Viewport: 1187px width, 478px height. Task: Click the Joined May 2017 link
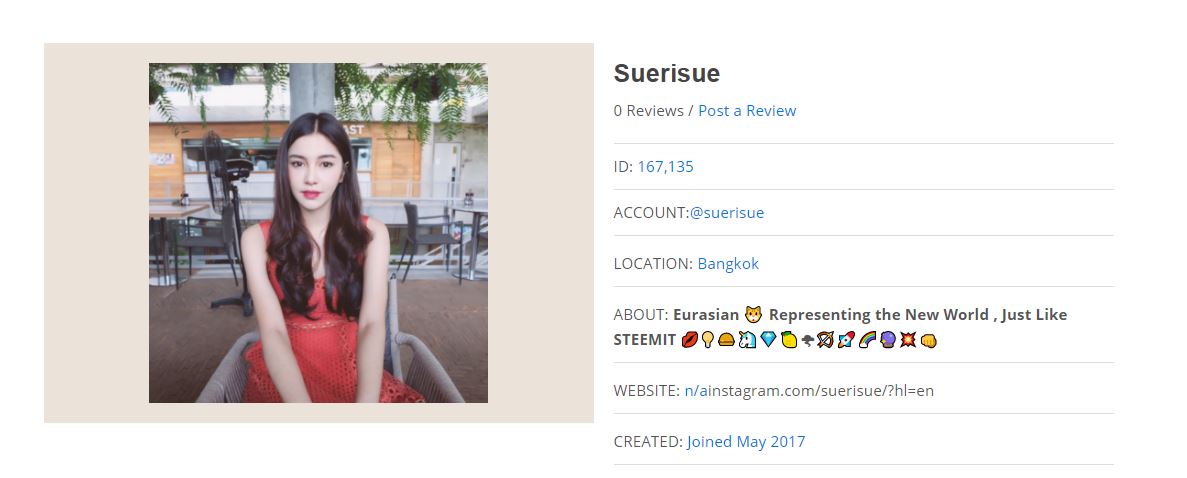pos(746,442)
